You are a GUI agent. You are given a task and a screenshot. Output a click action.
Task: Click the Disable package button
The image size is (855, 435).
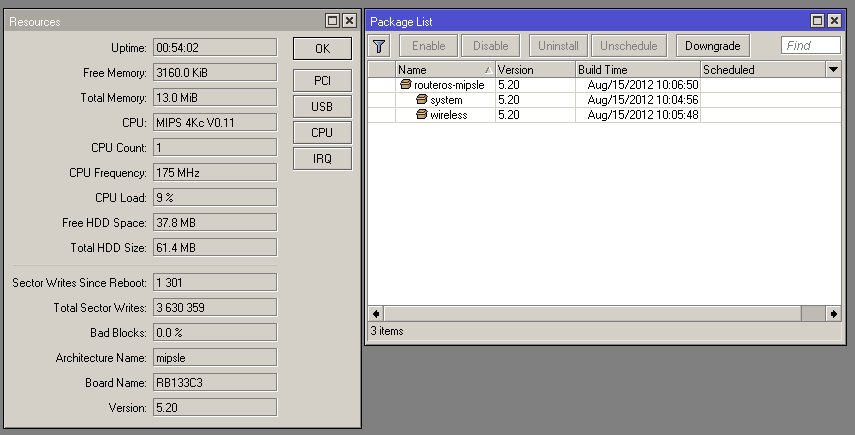tap(490, 46)
